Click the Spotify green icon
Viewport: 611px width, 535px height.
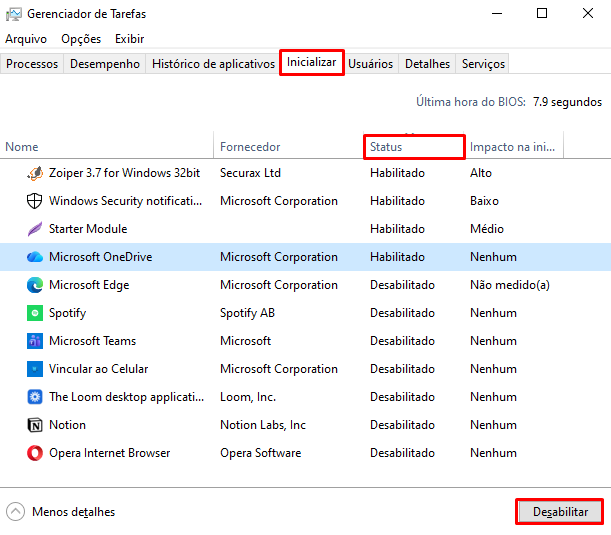click(35, 313)
